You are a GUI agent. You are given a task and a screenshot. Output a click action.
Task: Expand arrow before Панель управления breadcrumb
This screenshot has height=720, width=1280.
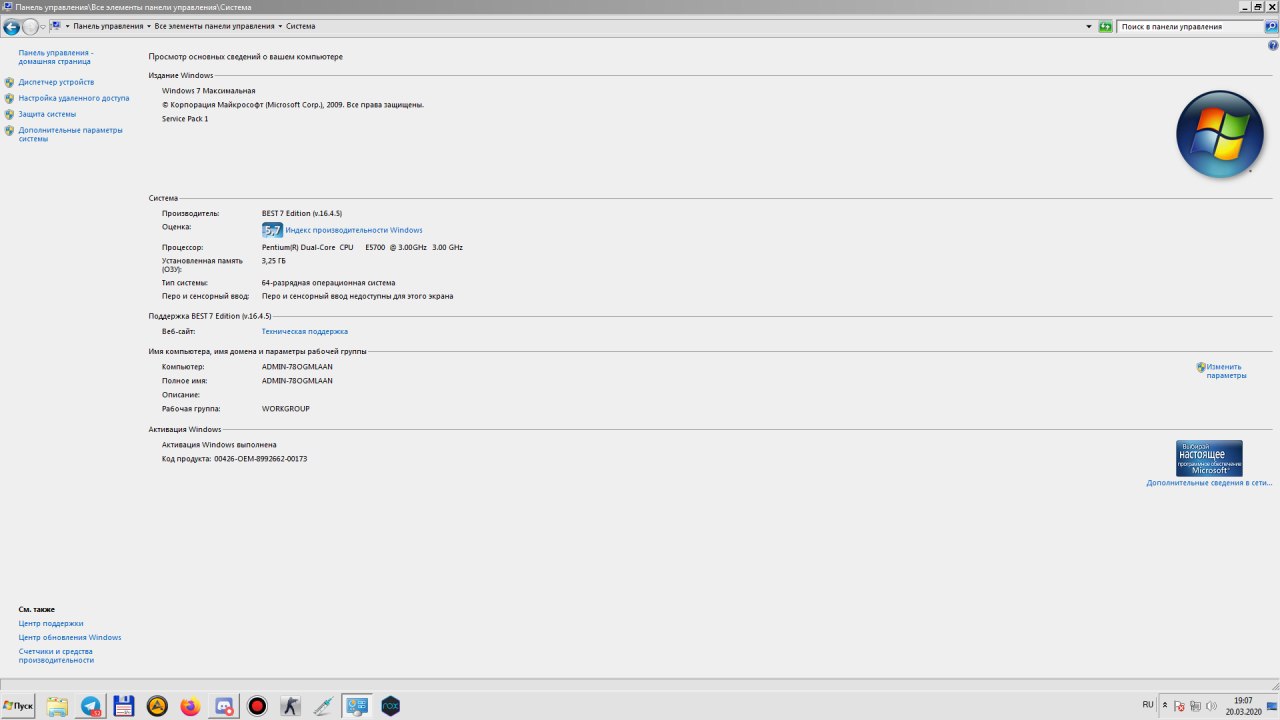pos(67,26)
